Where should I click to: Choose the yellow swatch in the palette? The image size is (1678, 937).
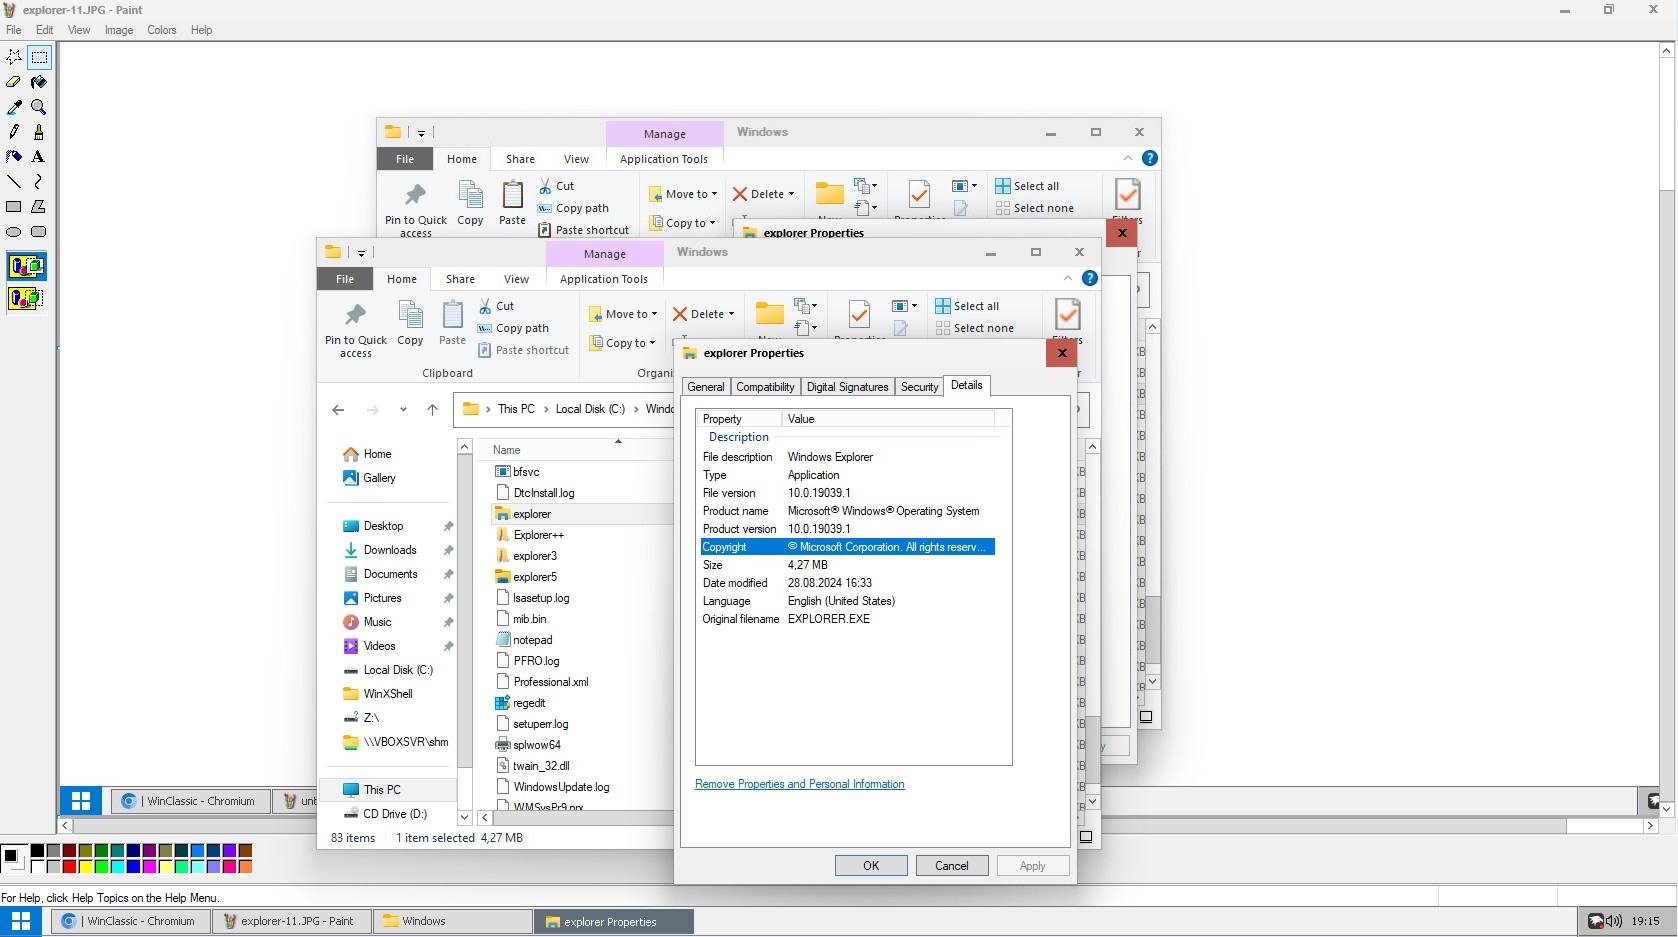coord(85,866)
